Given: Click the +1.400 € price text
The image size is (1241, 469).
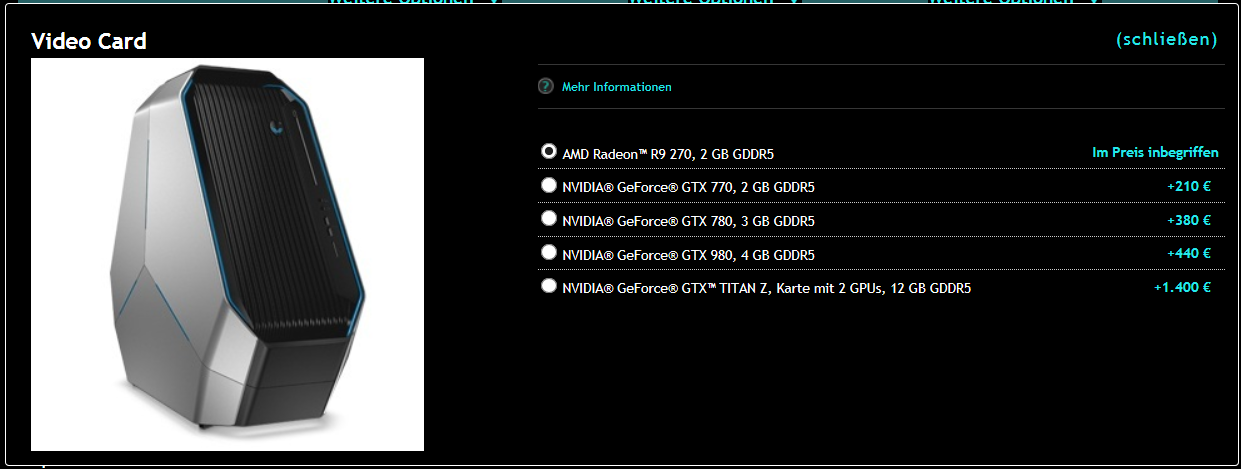Looking at the screenshot, I should [1182, 287].
